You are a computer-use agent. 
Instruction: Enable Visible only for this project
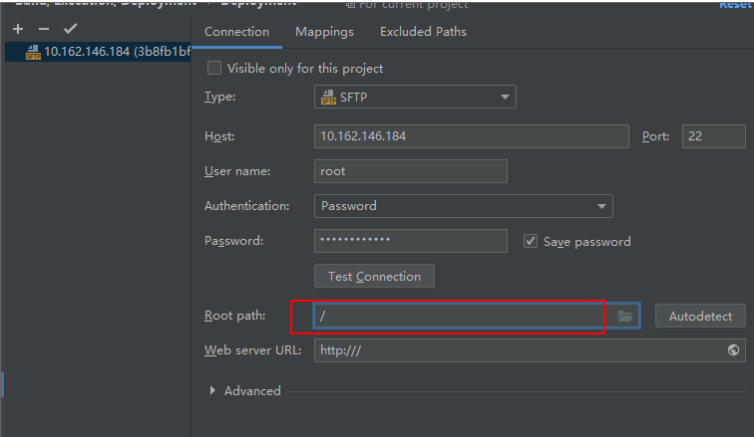[x=214, y=69]
